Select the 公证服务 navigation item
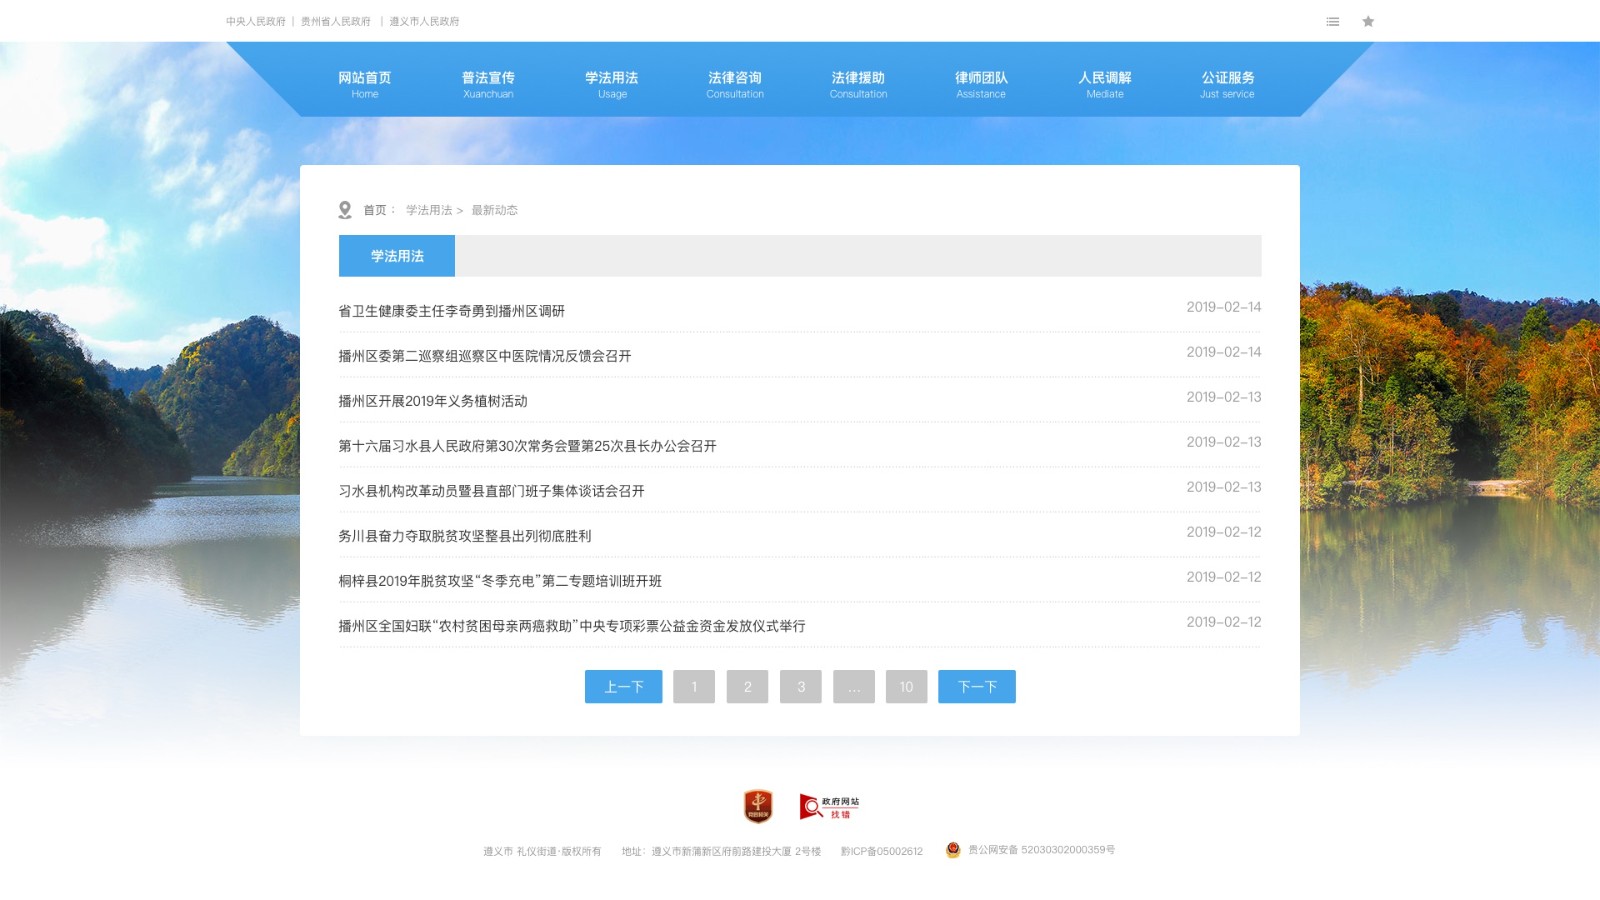Image resolution: width=1600 pixels, height=900 pixels. tap(1227, 84)
